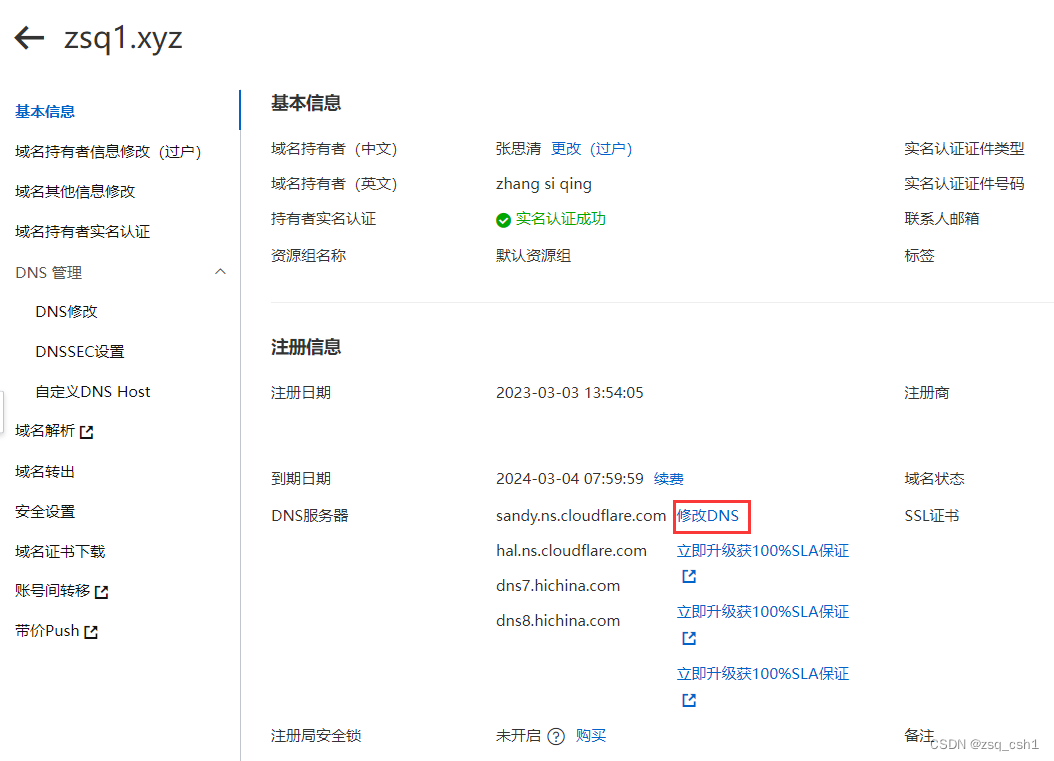1054x761 pixels.
Task: Click 购买 for registry security lock
Action: 590,735
